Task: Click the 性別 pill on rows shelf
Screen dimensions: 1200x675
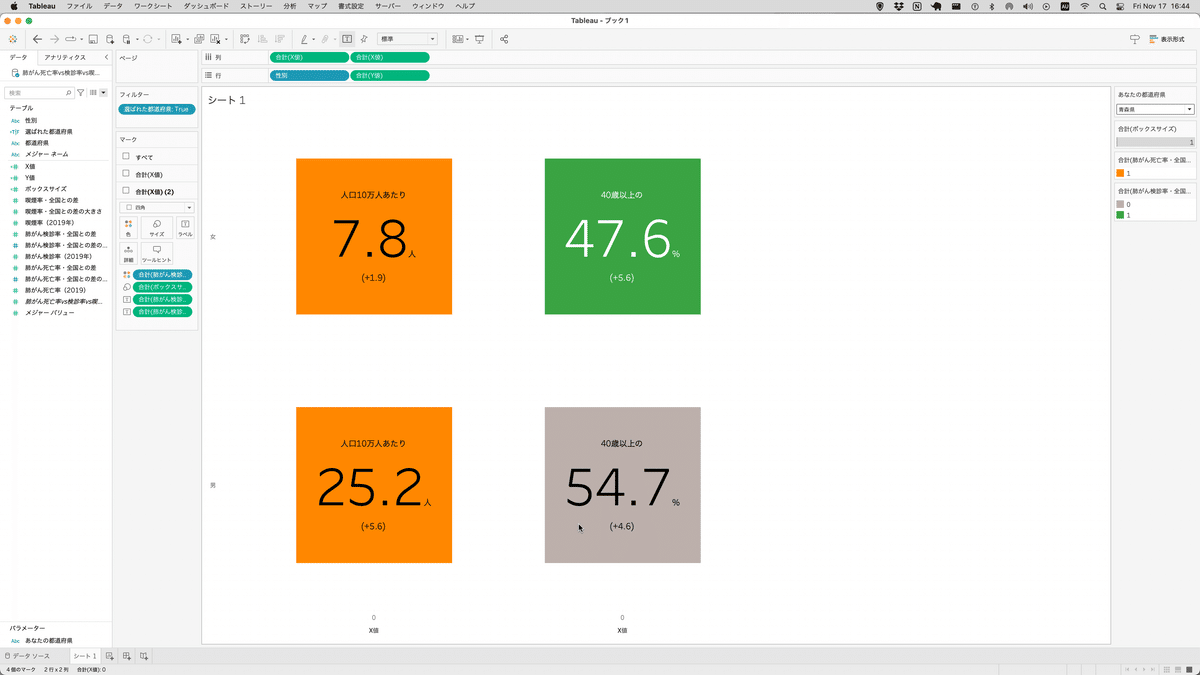Action: click(309, 75)
